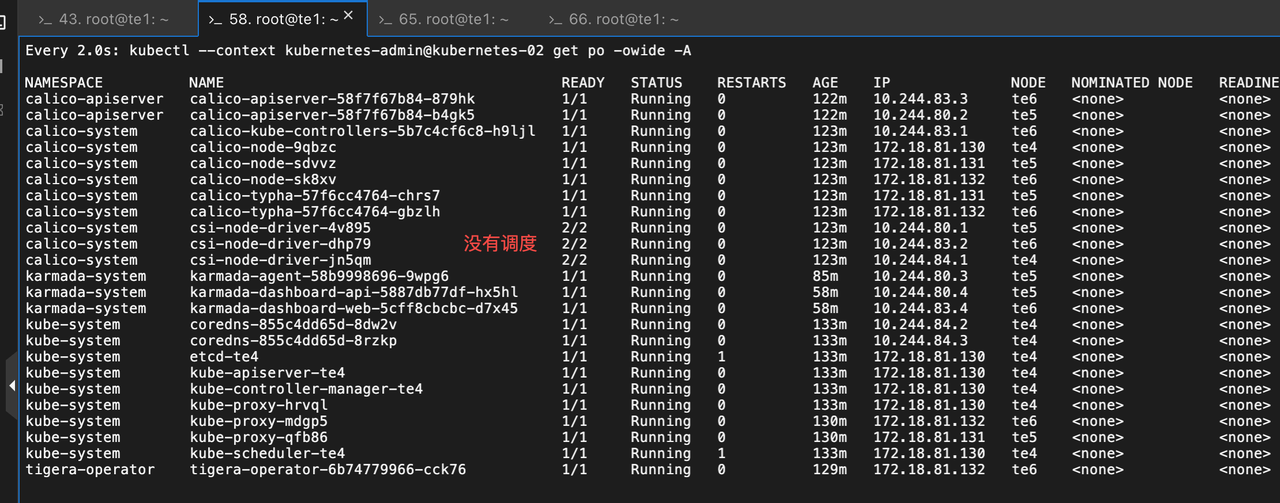Click pod name coredns-855c4dd65d-8rzkp
Viewport: 1280px width, 503px height.
(x=293, y=340)
